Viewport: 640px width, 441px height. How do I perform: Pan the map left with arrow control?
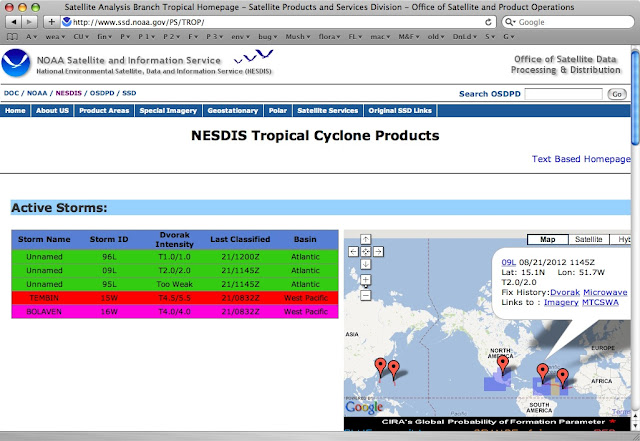353,252
